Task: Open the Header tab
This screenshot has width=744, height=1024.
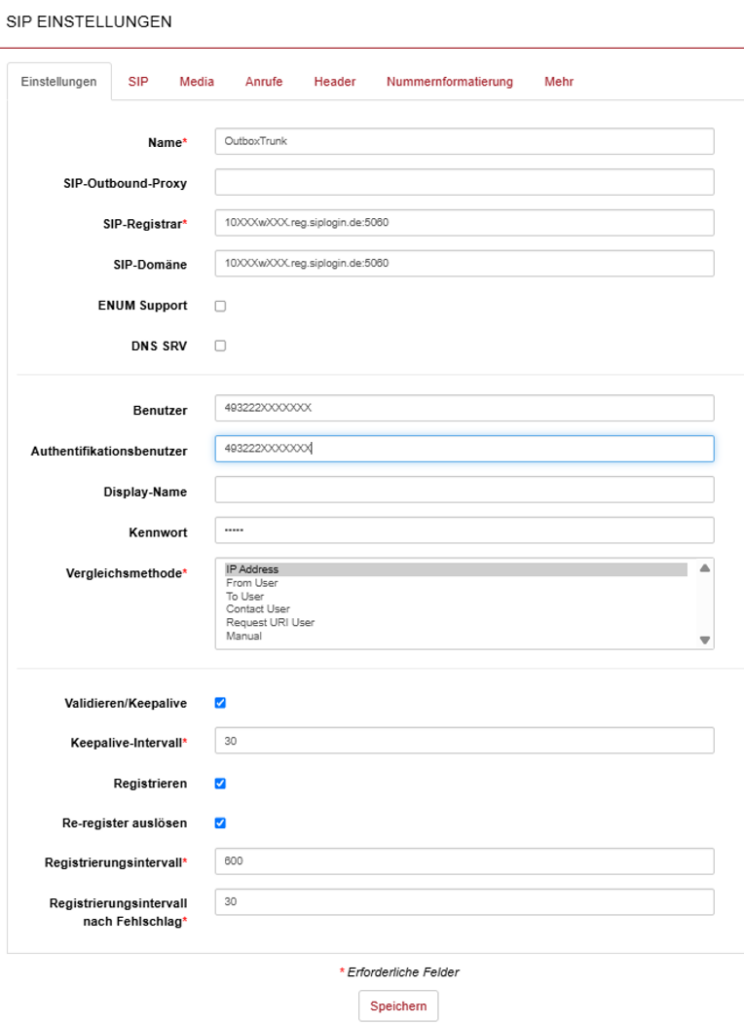Action: pyautogui.click(x=334, y=82)
